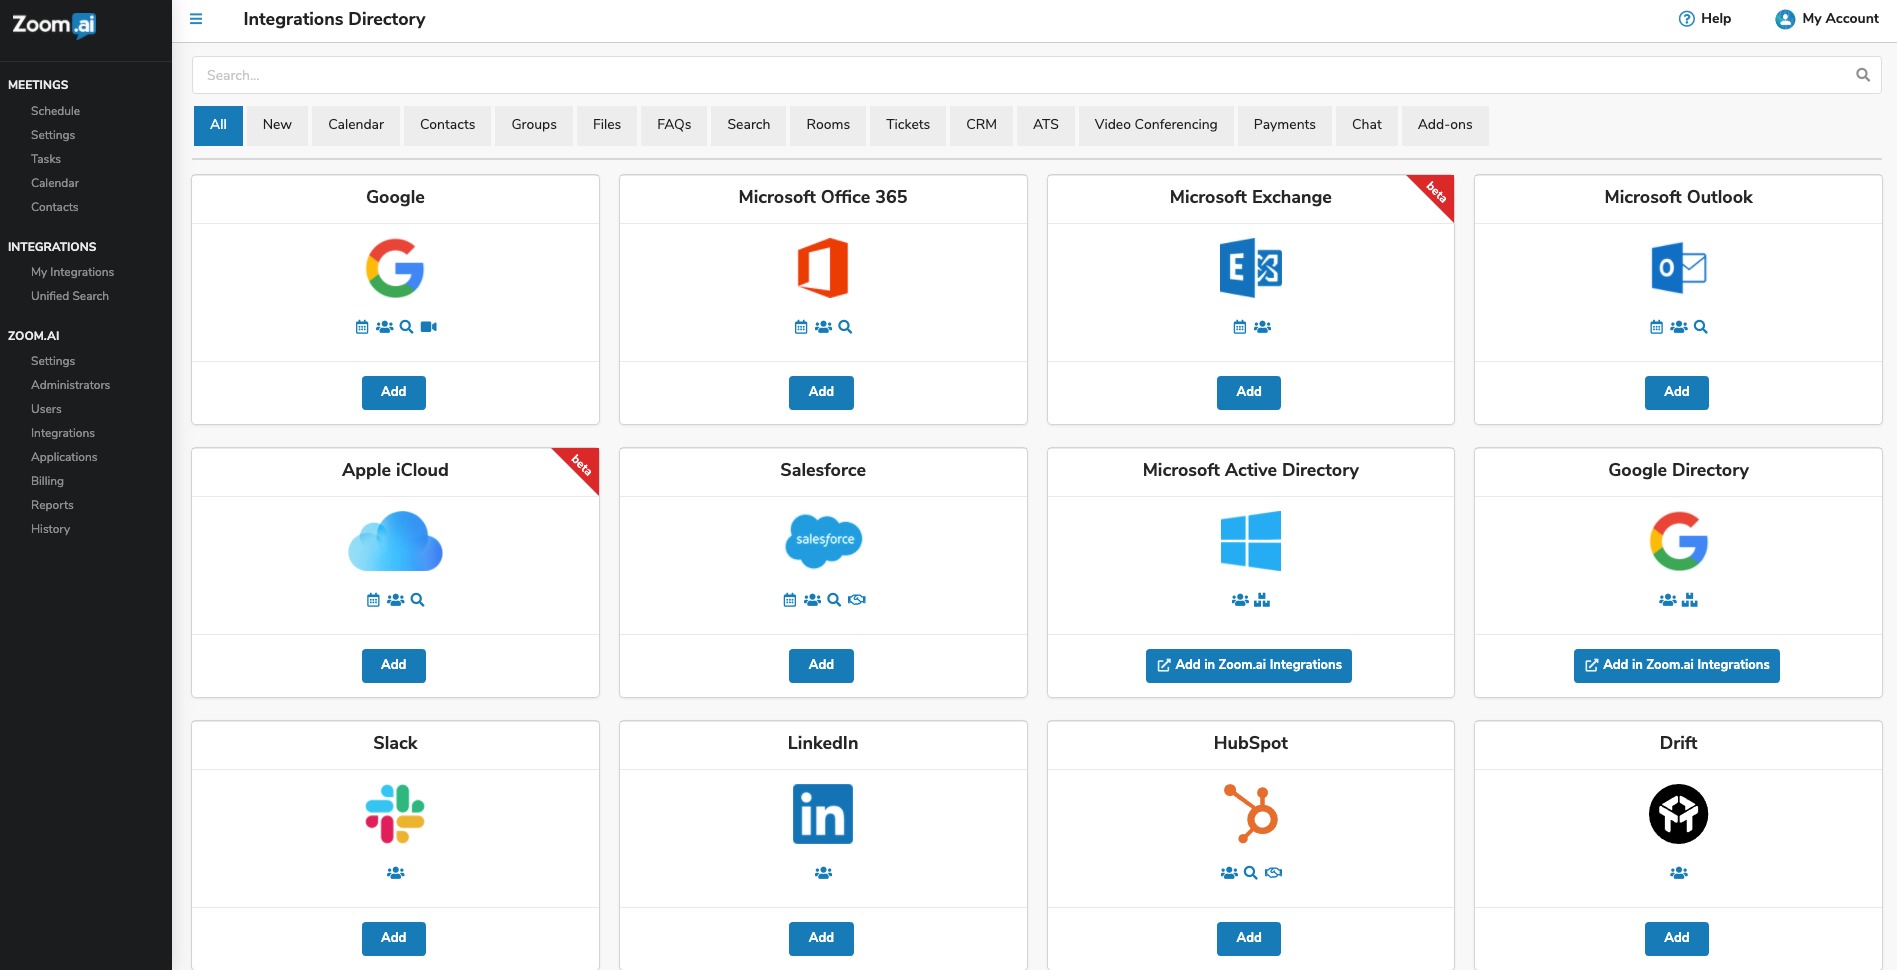Click the Microsoft Exchange logo
The image size is (1897, 970).
1251,268
